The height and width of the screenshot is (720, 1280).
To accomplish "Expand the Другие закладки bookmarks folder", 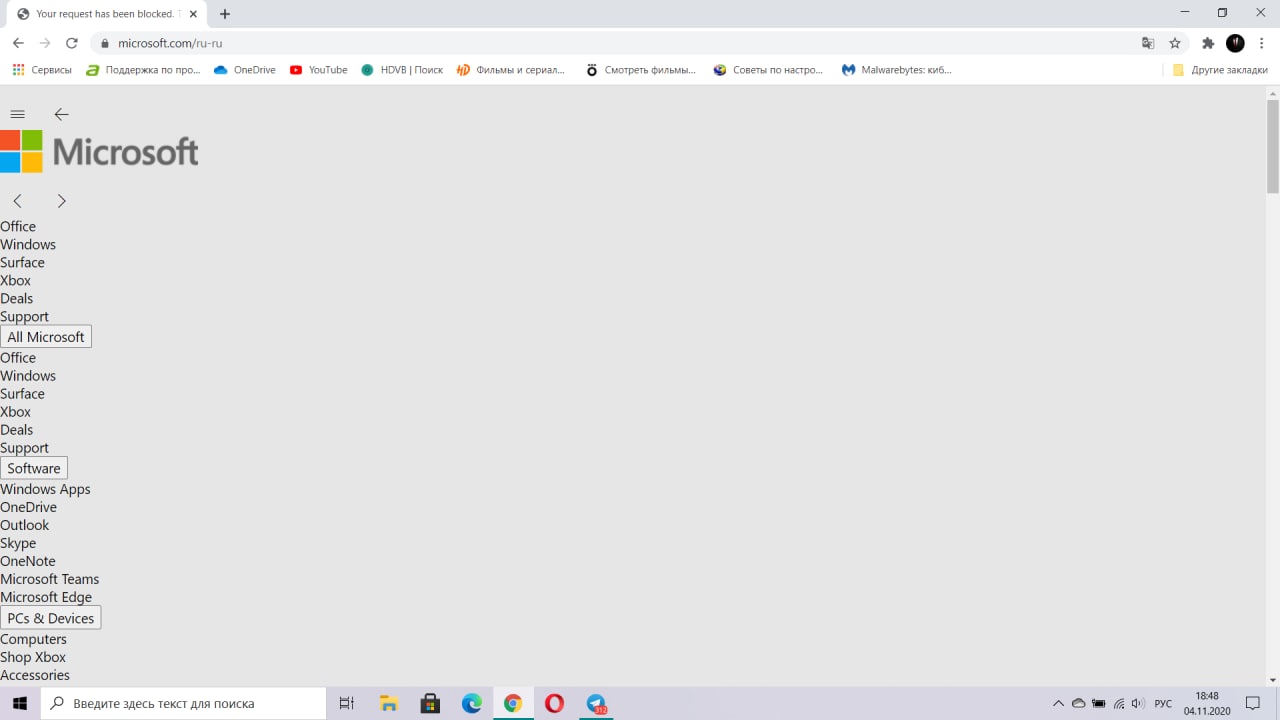I will click(x=1219, y=70).
